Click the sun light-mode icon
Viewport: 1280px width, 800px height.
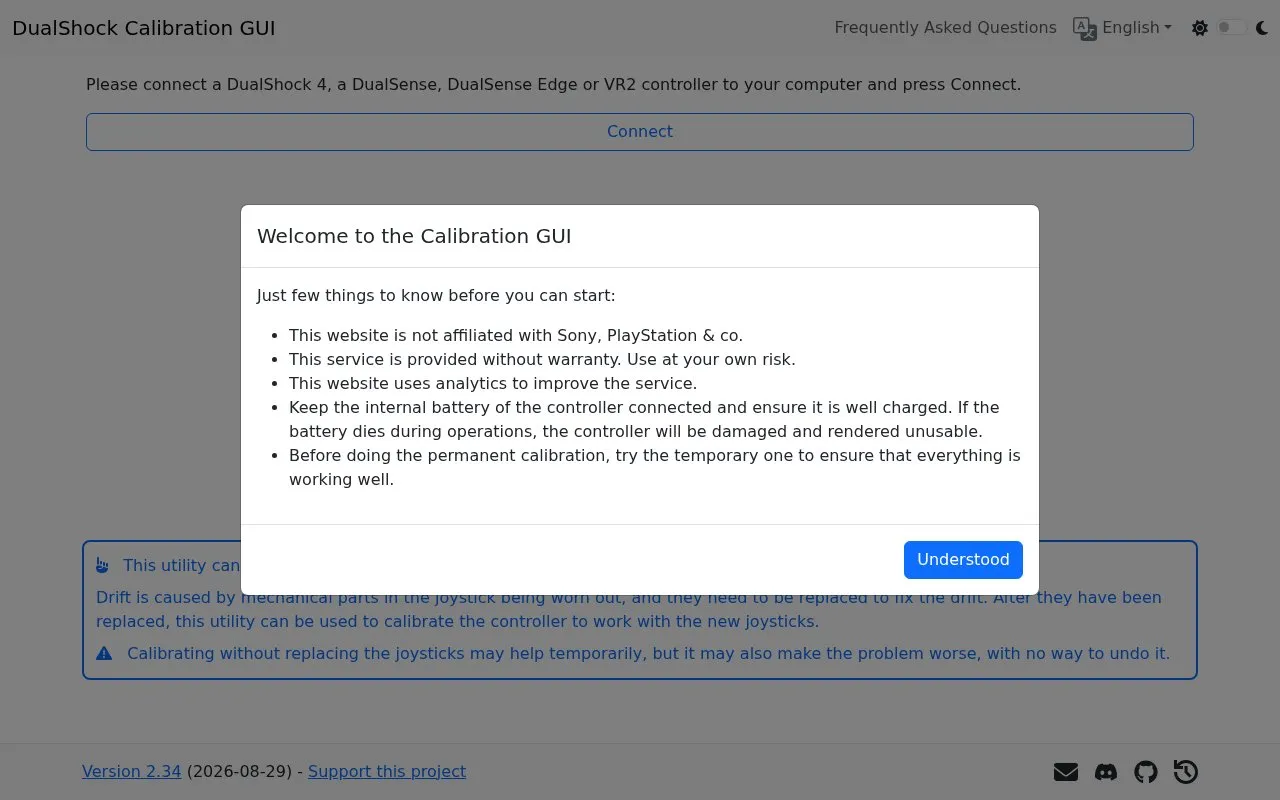pyautogui.click(x=1200, y=28)
